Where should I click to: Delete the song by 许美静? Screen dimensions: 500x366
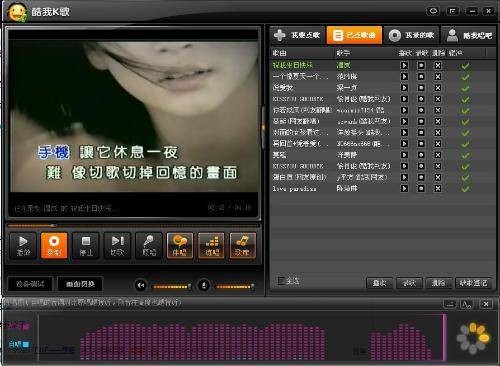438,155
